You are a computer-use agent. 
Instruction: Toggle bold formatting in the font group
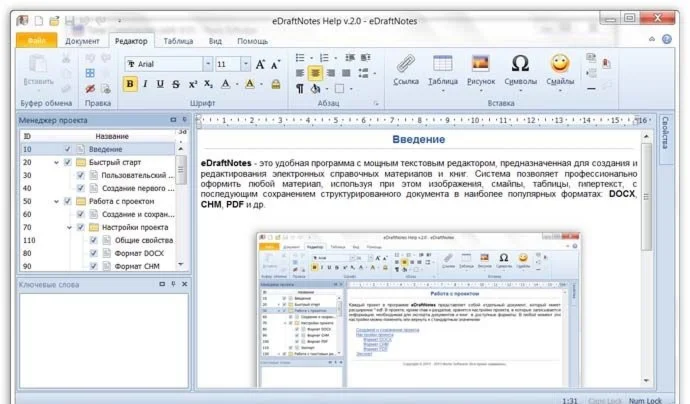(130, 84)
